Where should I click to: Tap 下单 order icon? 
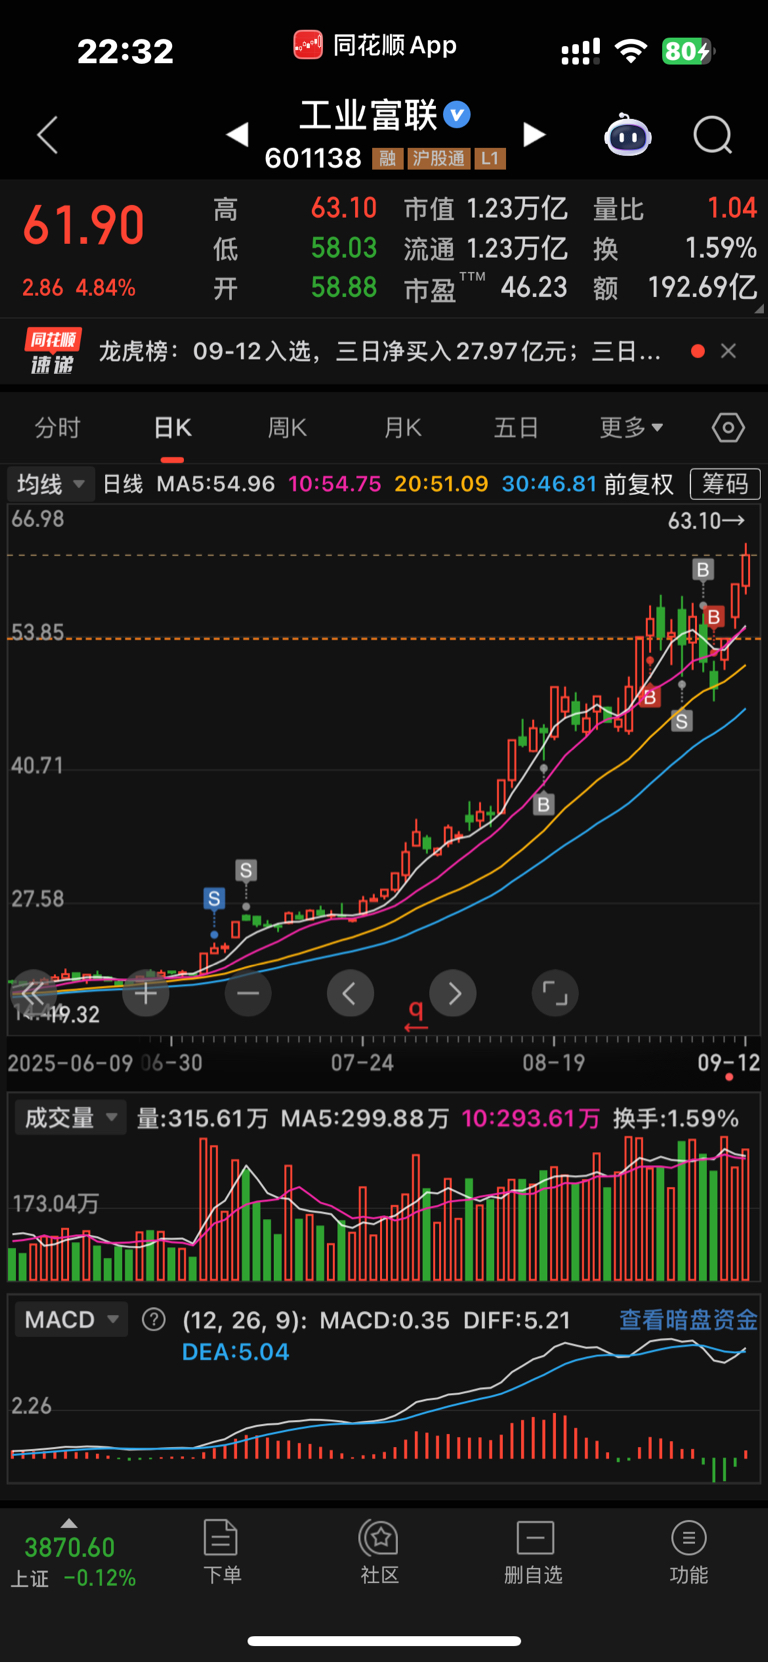[x=221, y=1551]
